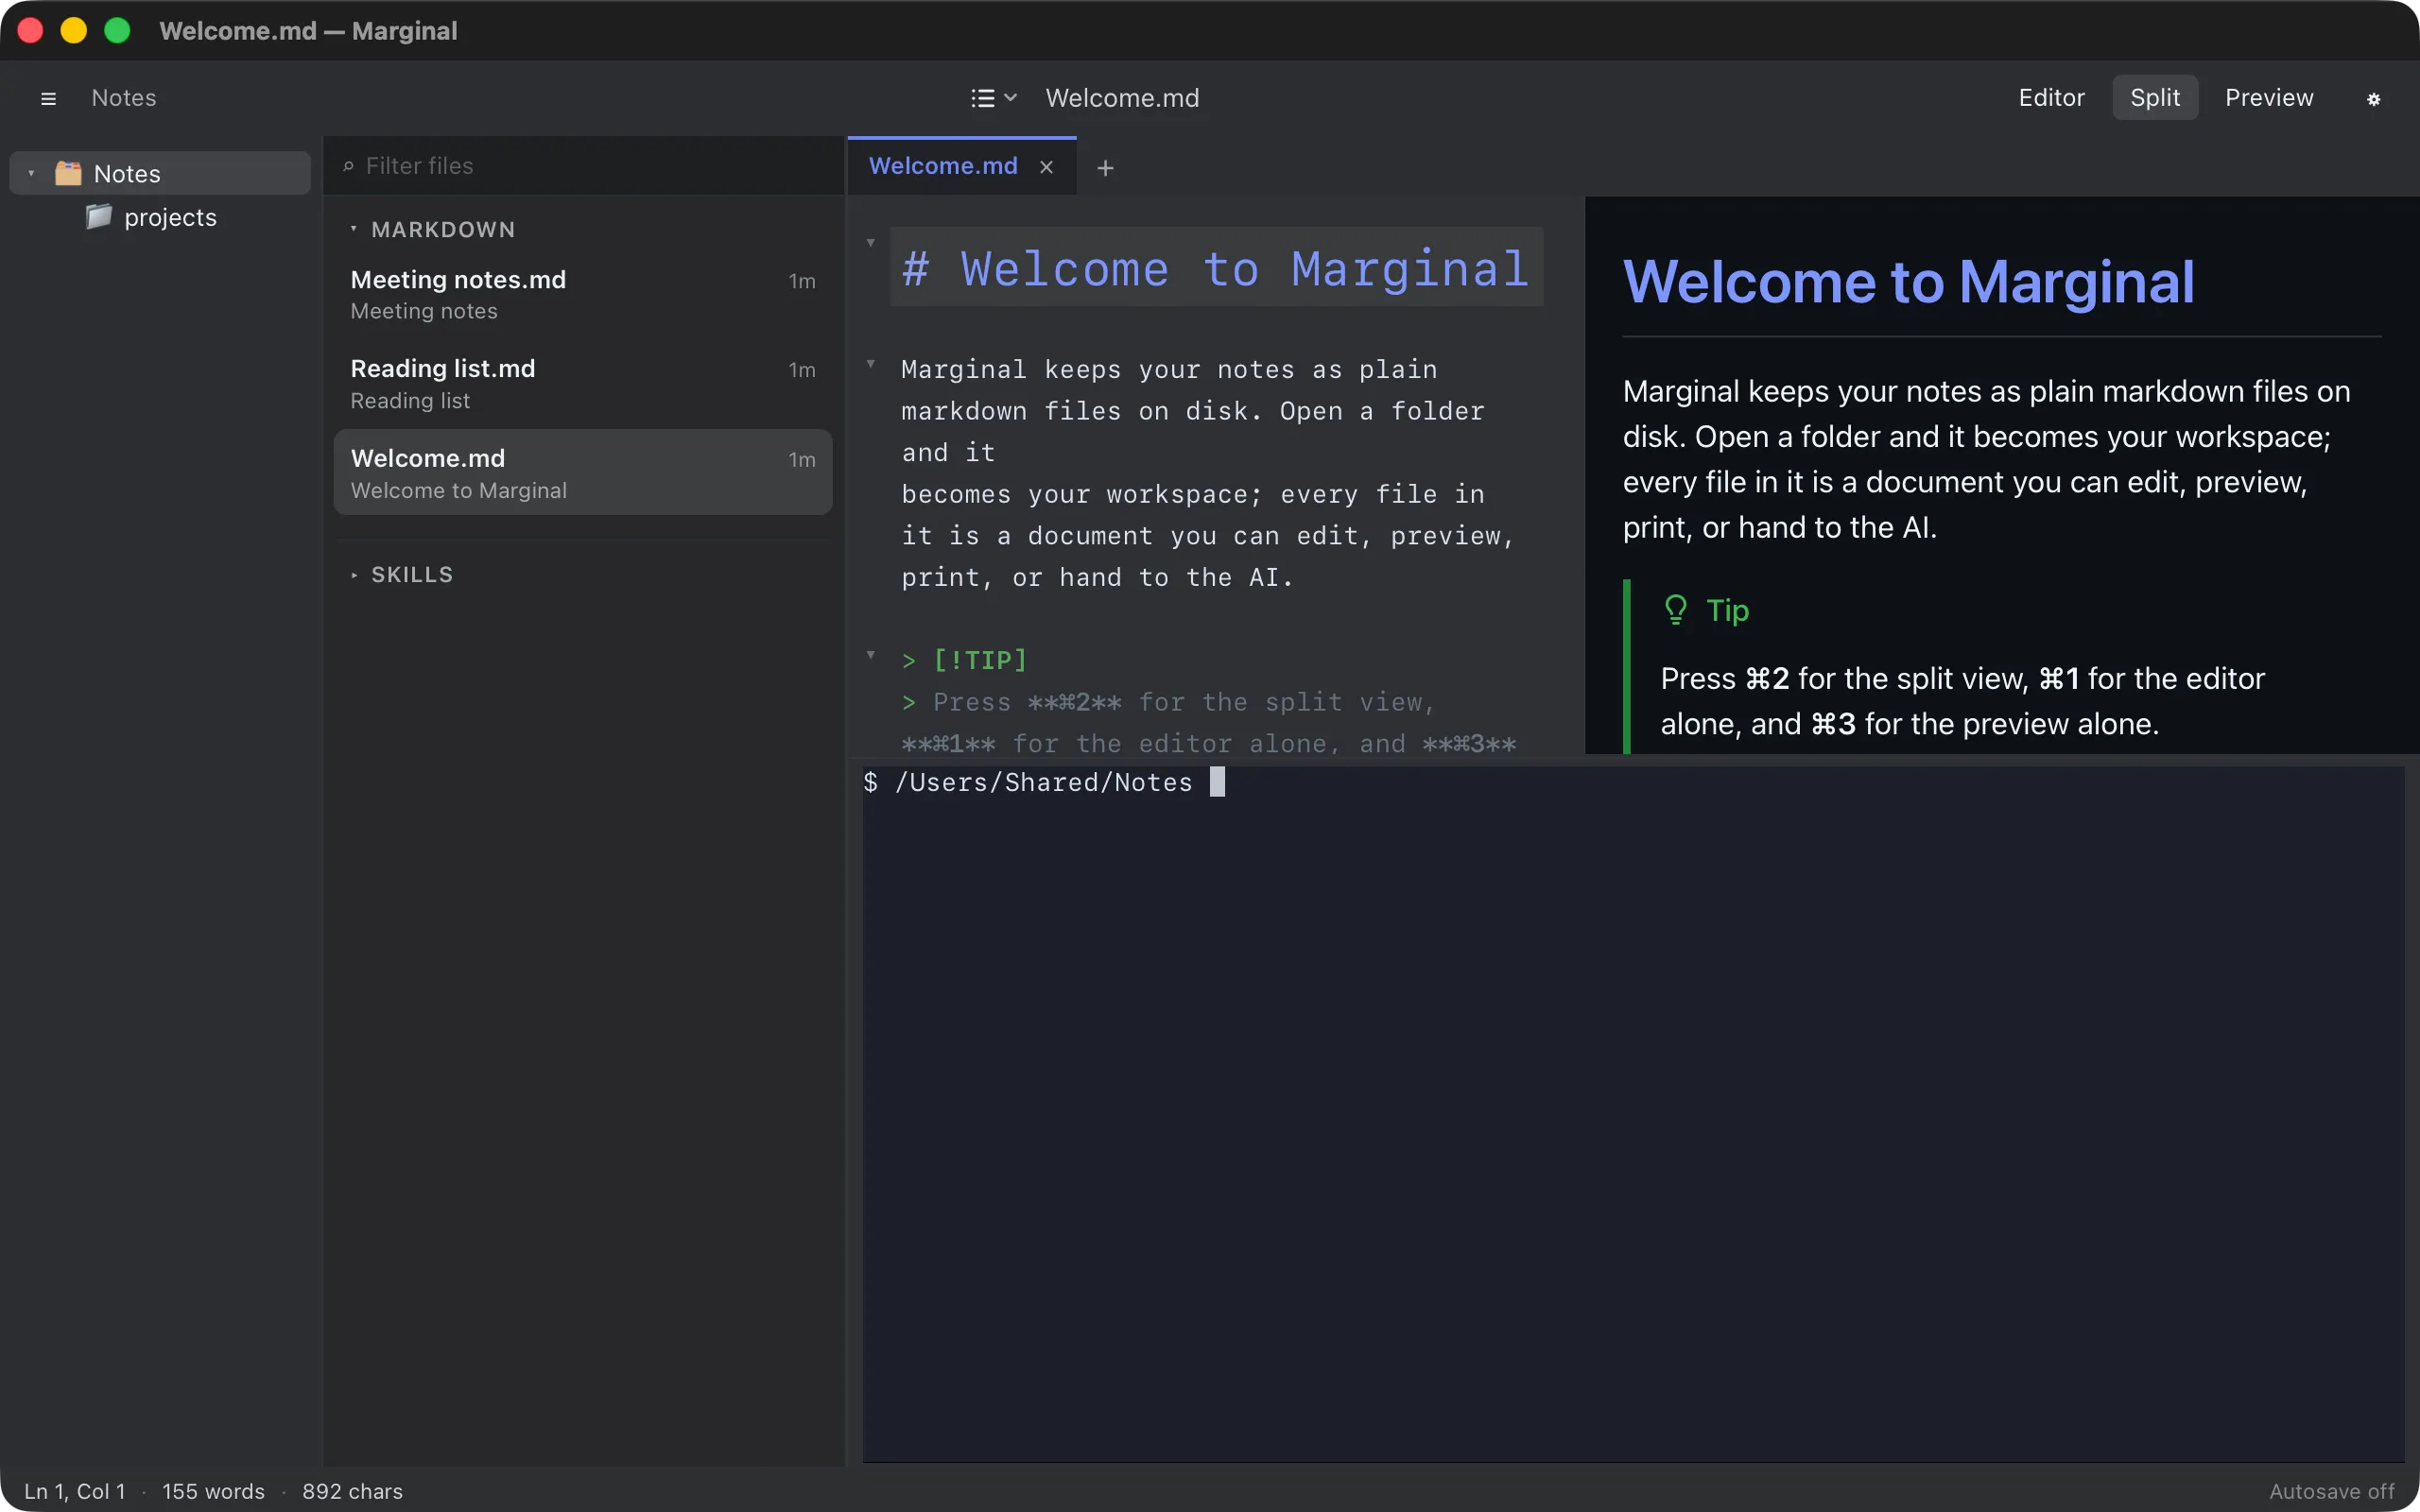Image resolution: width=2420 pixels, height=1512 pixels.
Task: Click the filter search magnifier icon
Action: pos(348,166)
